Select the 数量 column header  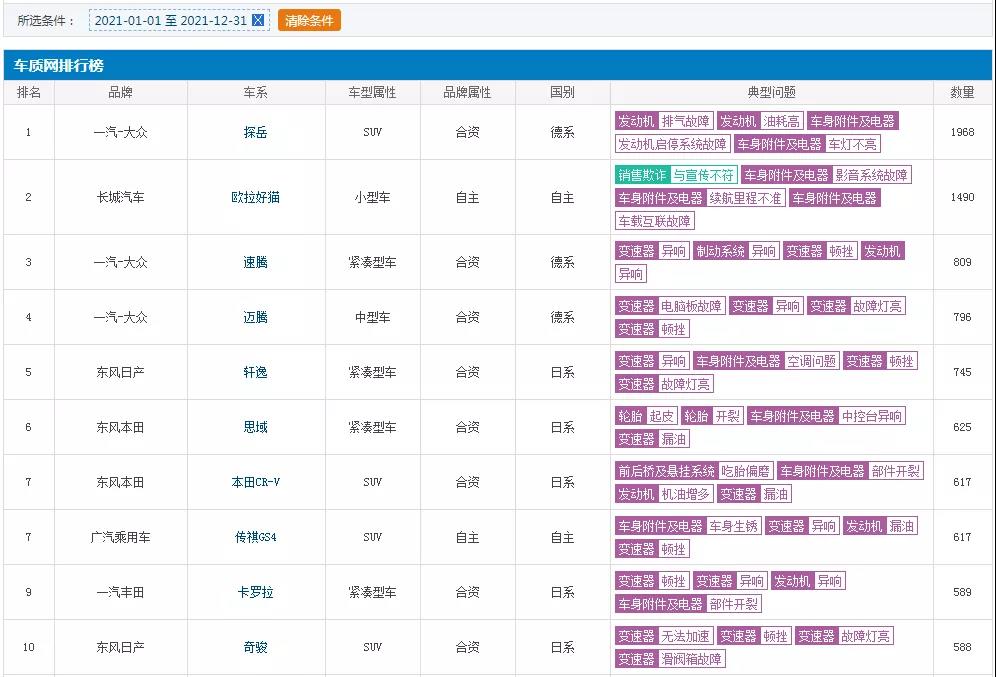pyautogui.click(x=962, y=92)
